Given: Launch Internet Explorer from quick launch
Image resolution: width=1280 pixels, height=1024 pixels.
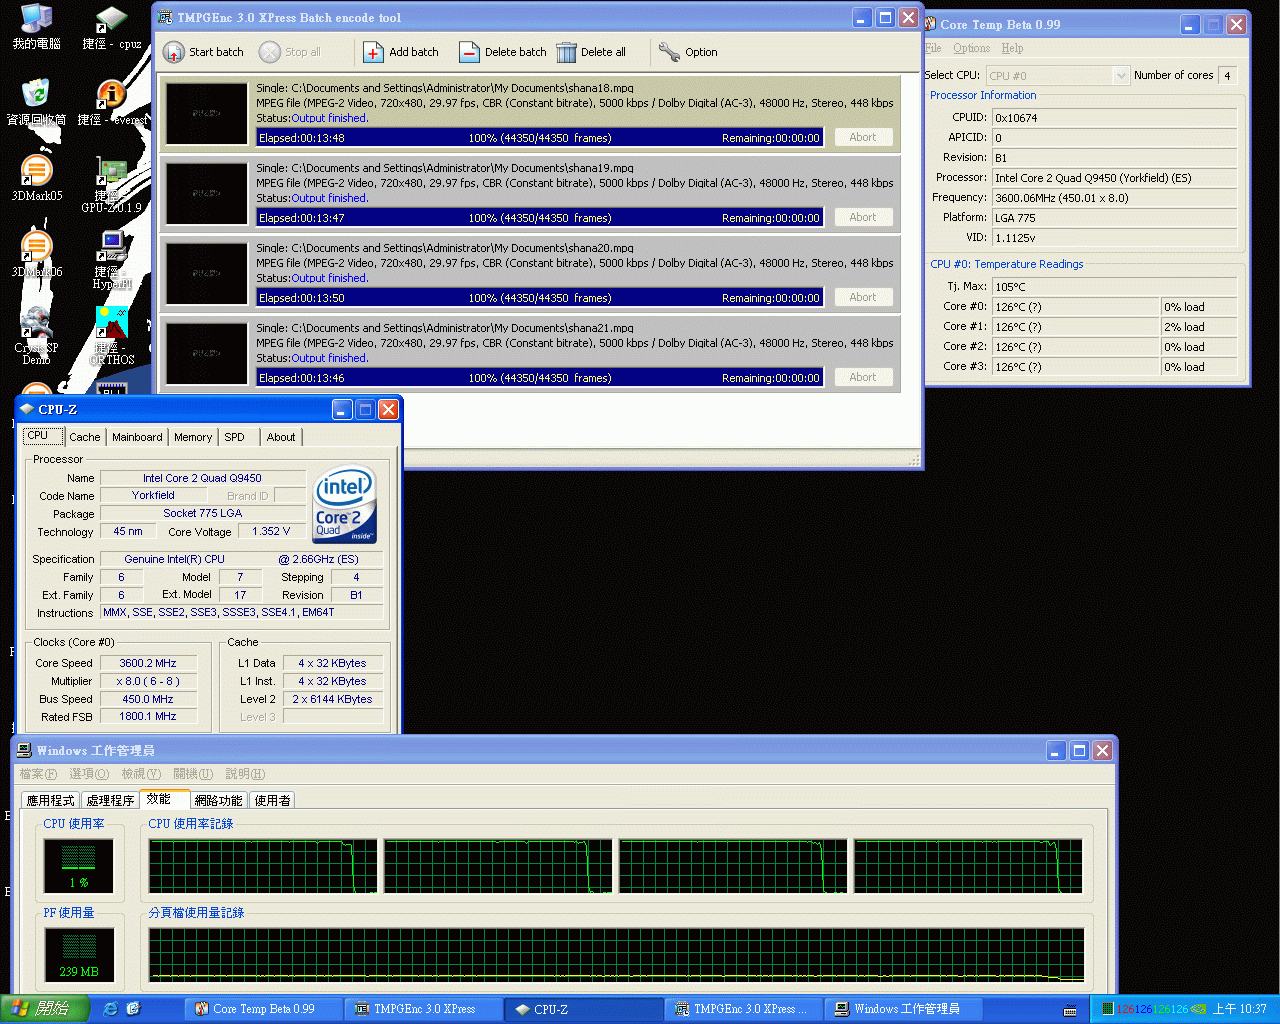Looking at the screenshot, I should [x=111, y=1009].
